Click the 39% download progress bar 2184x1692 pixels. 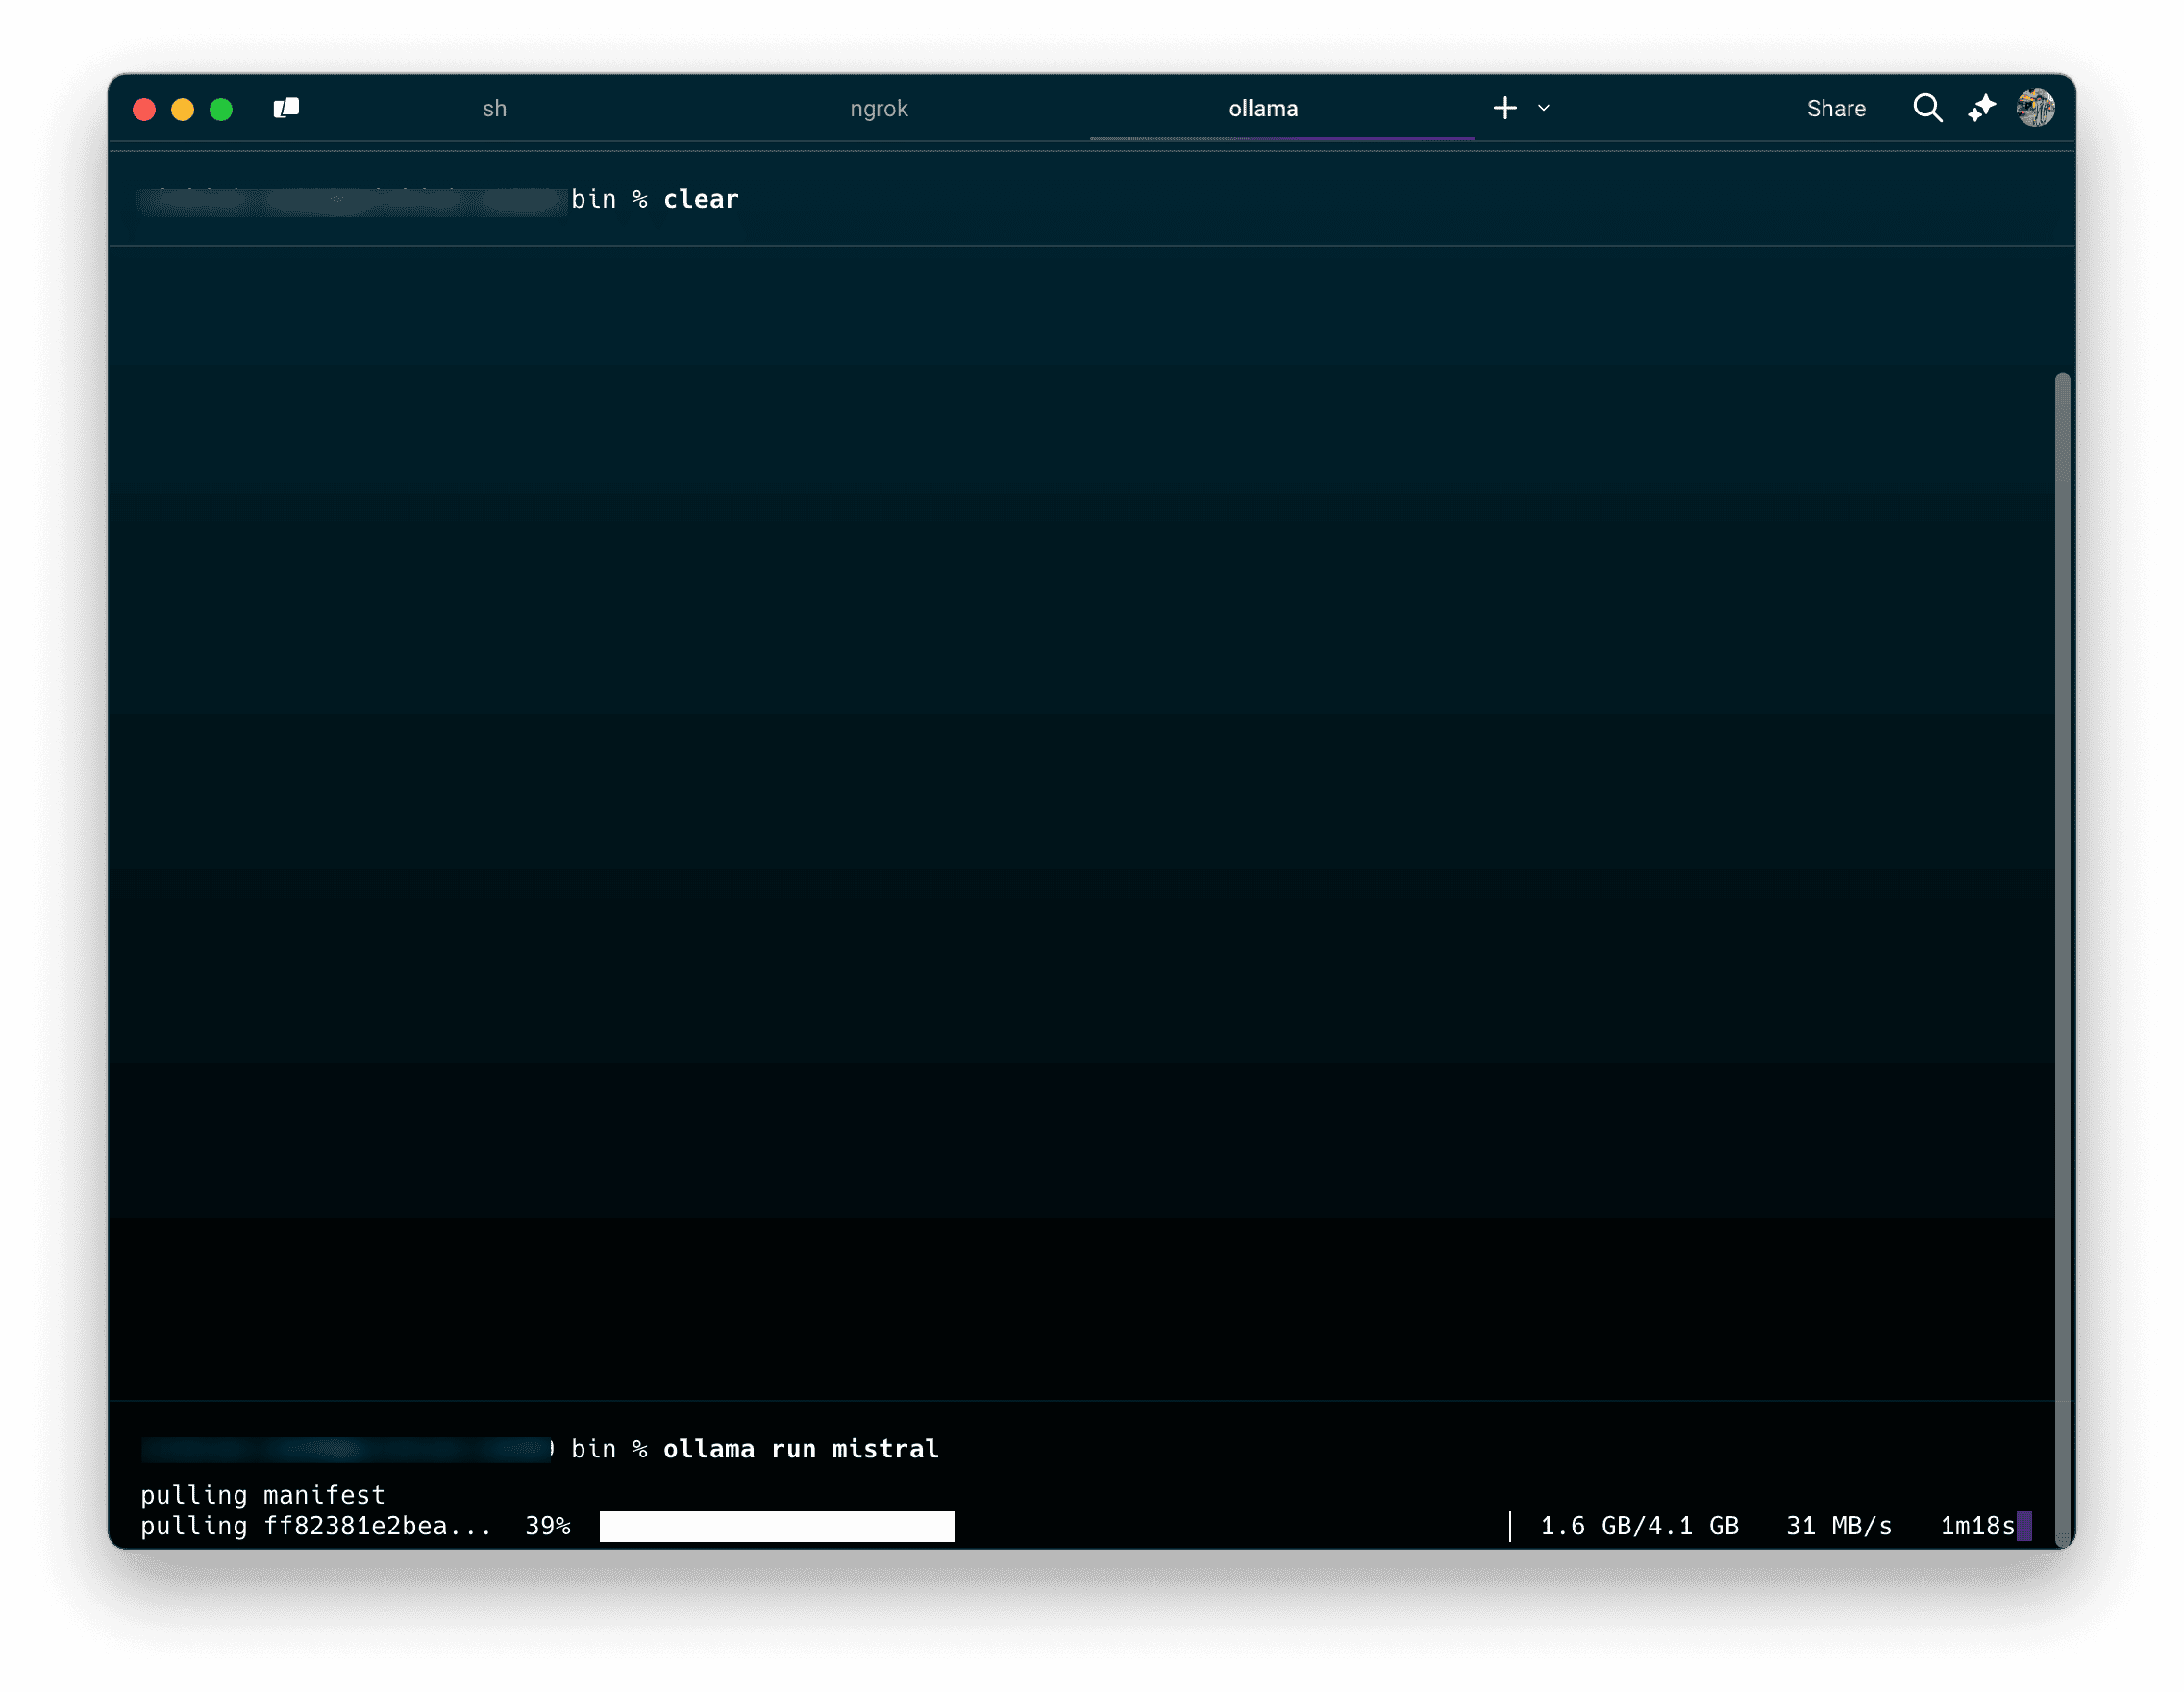click(x=1054, y=1526)
